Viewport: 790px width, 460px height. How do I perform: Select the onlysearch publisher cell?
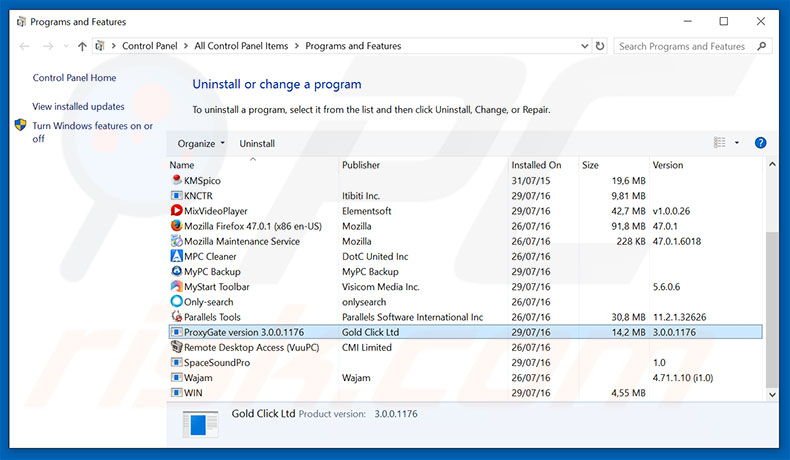pyautogui.click(x=364, y=301)
